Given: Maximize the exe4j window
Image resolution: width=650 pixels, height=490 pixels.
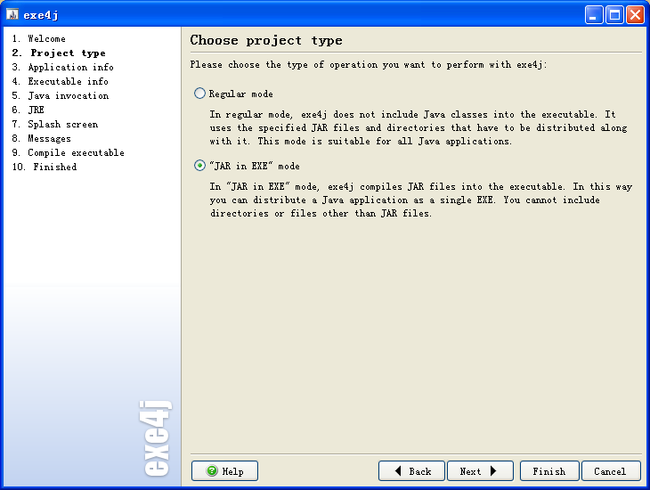Looking at the screenshot, I should [615, 15].
